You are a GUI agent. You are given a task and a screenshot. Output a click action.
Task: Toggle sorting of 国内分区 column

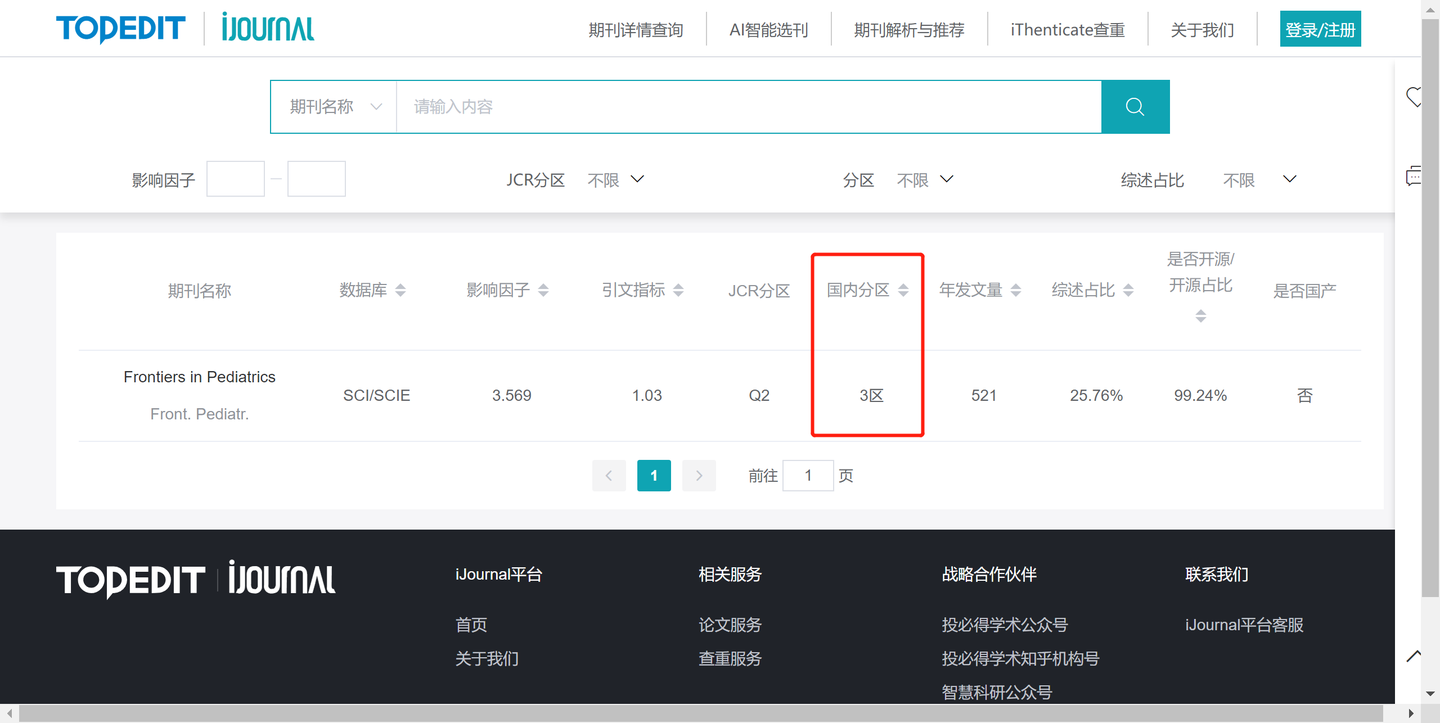click(903, 289)
